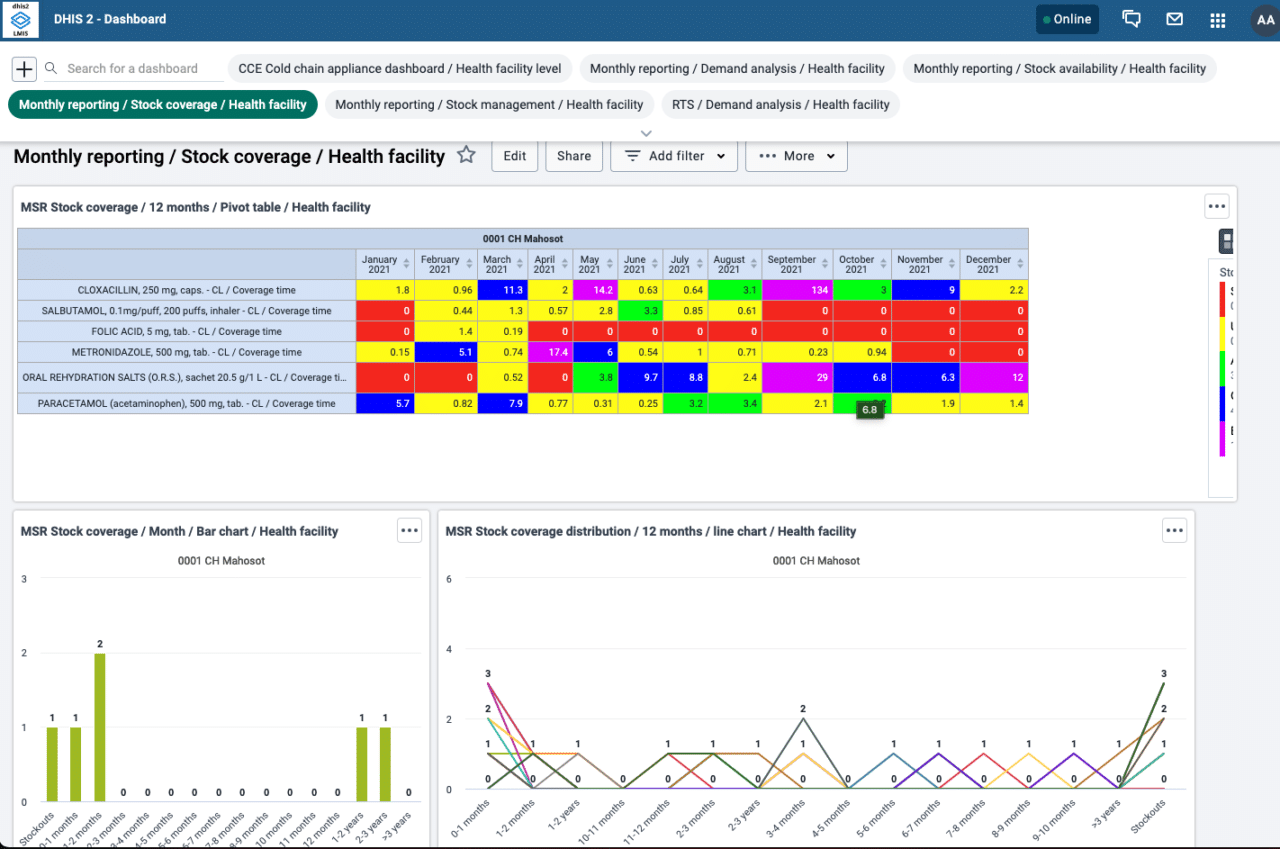Open the apps grid menu
The image size is (1280, 849).
tap(1217, 19)
